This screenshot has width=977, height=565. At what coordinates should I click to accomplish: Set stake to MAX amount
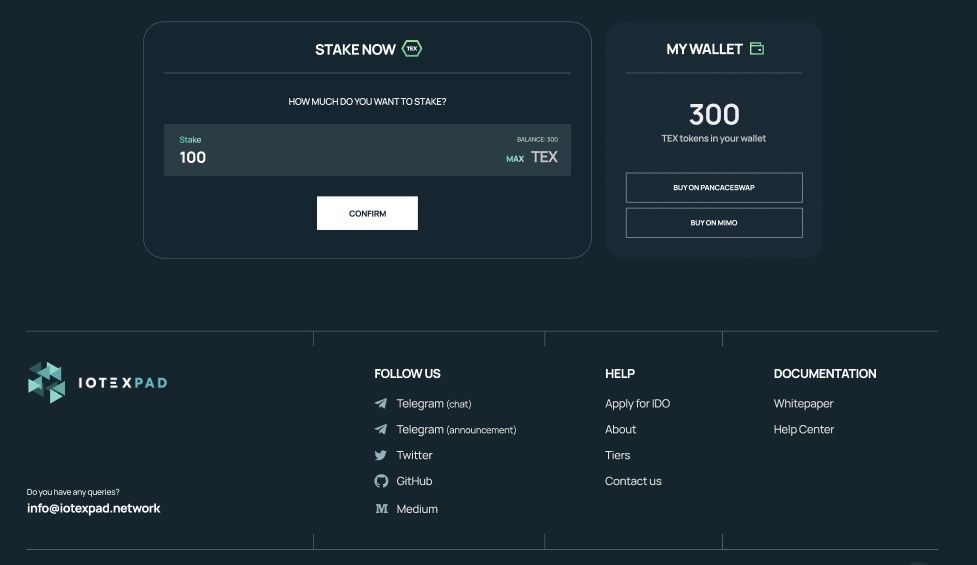[x=515, y=159]
